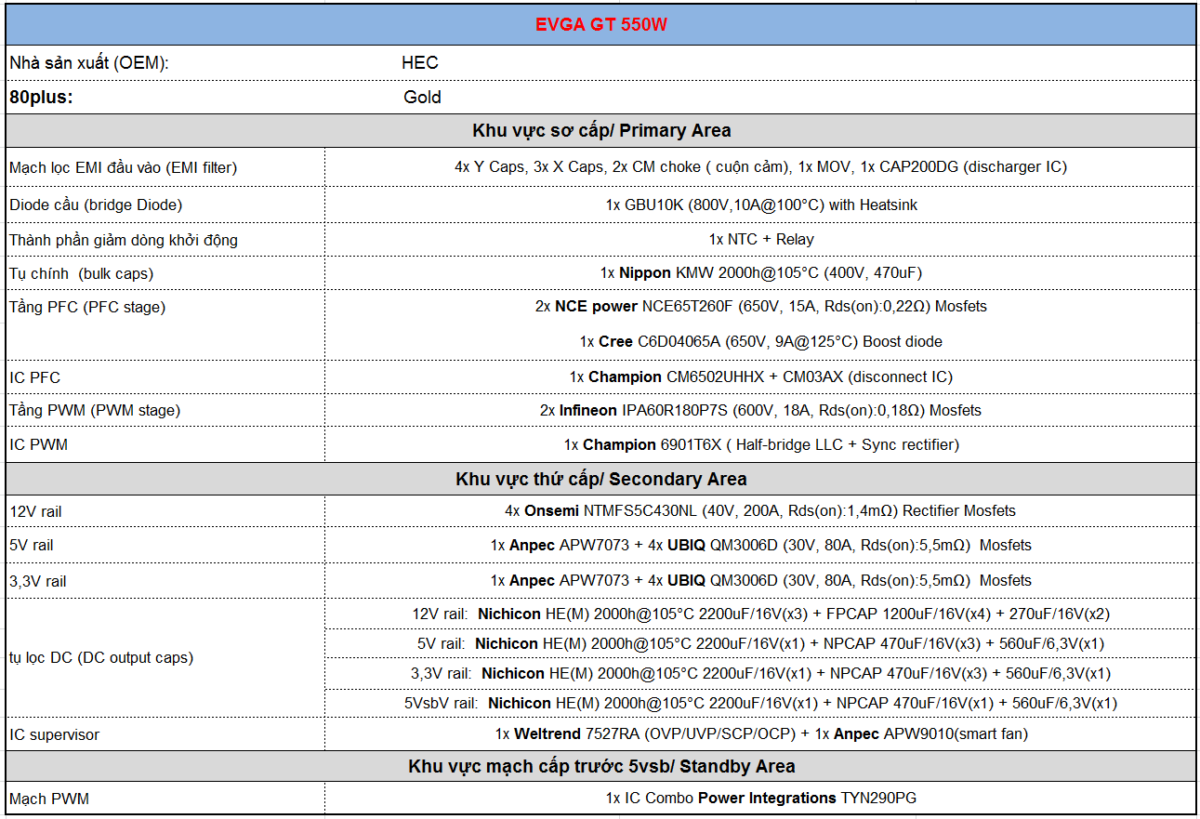Select the Onsemi NTMFS5C430NL rectifier cell
Screen dimensions: 1200x819
click(761, 511)
